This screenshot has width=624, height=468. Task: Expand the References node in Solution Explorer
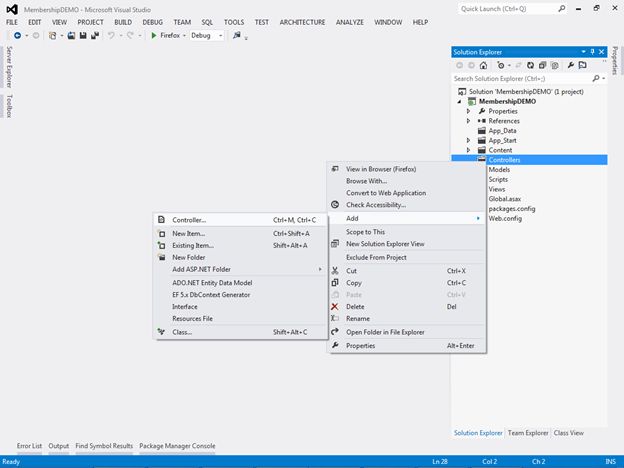pos(468,121)
